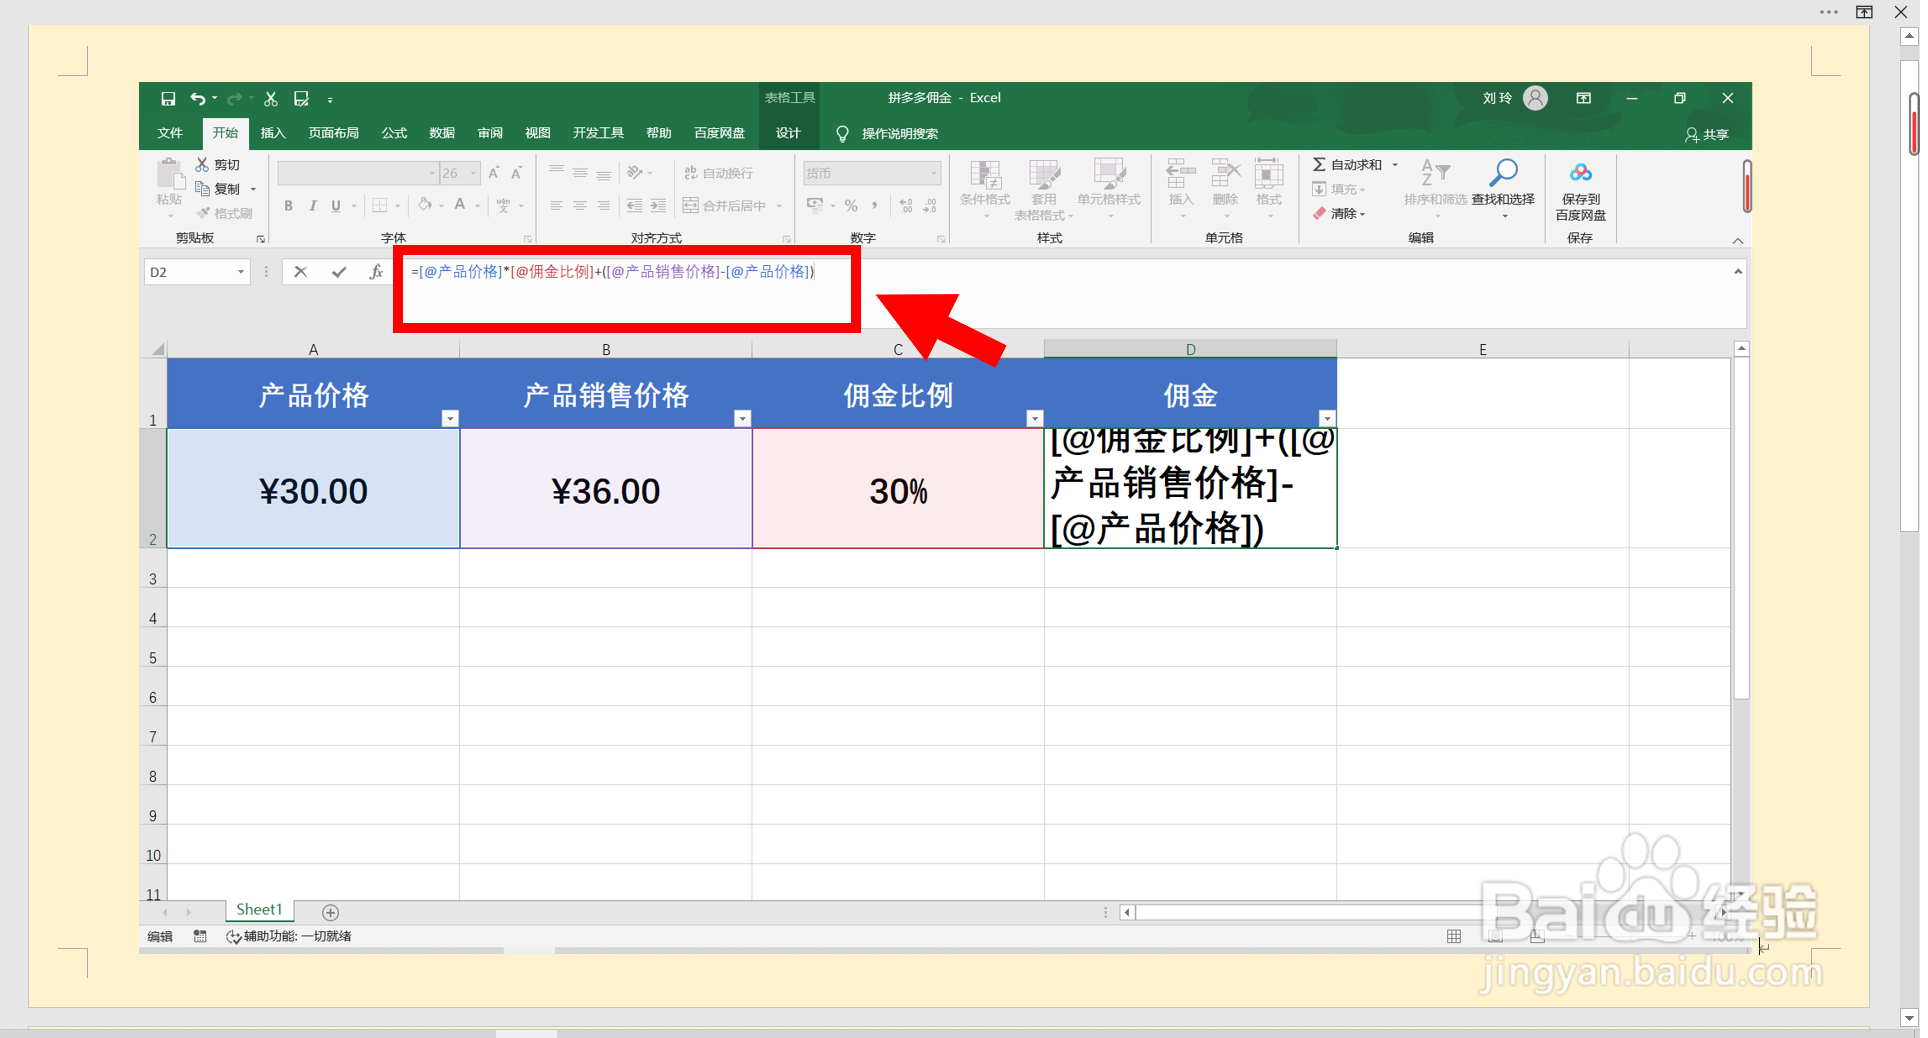This screenshot has width=1928, height=1038.
Task: Click the decrease font size icon
Action: tap(517, 173)
